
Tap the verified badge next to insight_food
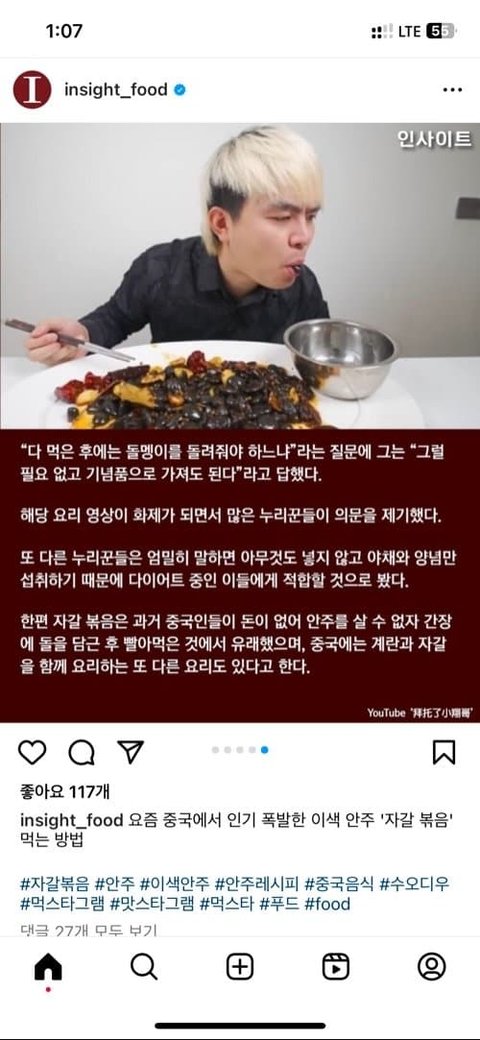pyautogui.click(x=179, y=90)
